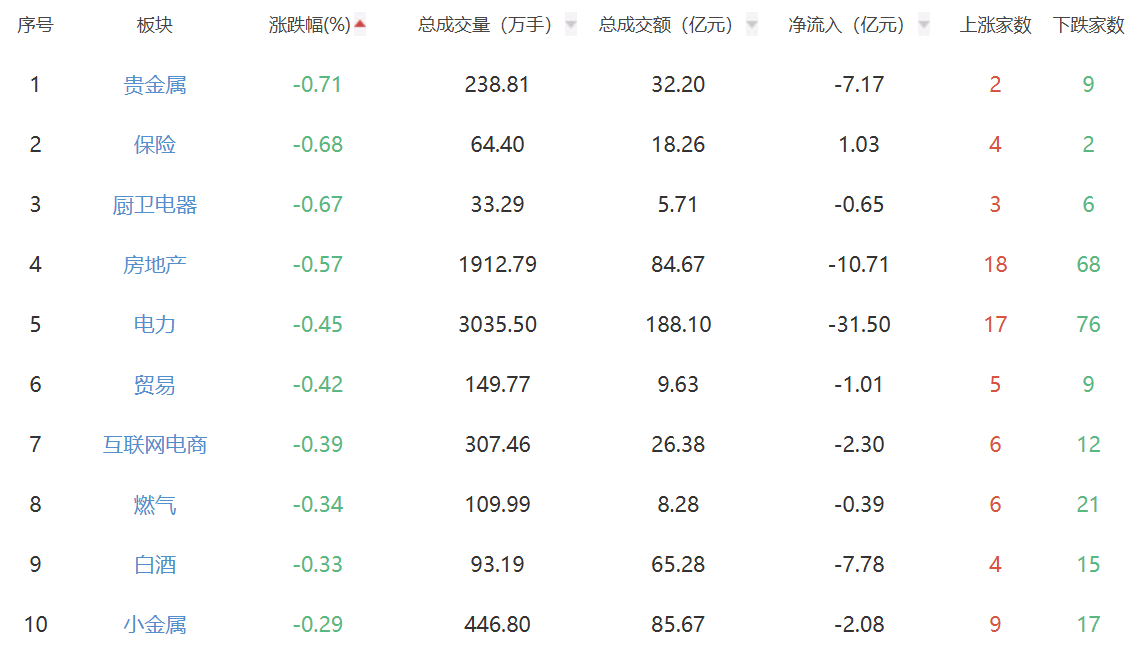Click the sort arrow next to 总成交额（亿元）
Screen dimensions: 1139x650
[x=752, y=25]
